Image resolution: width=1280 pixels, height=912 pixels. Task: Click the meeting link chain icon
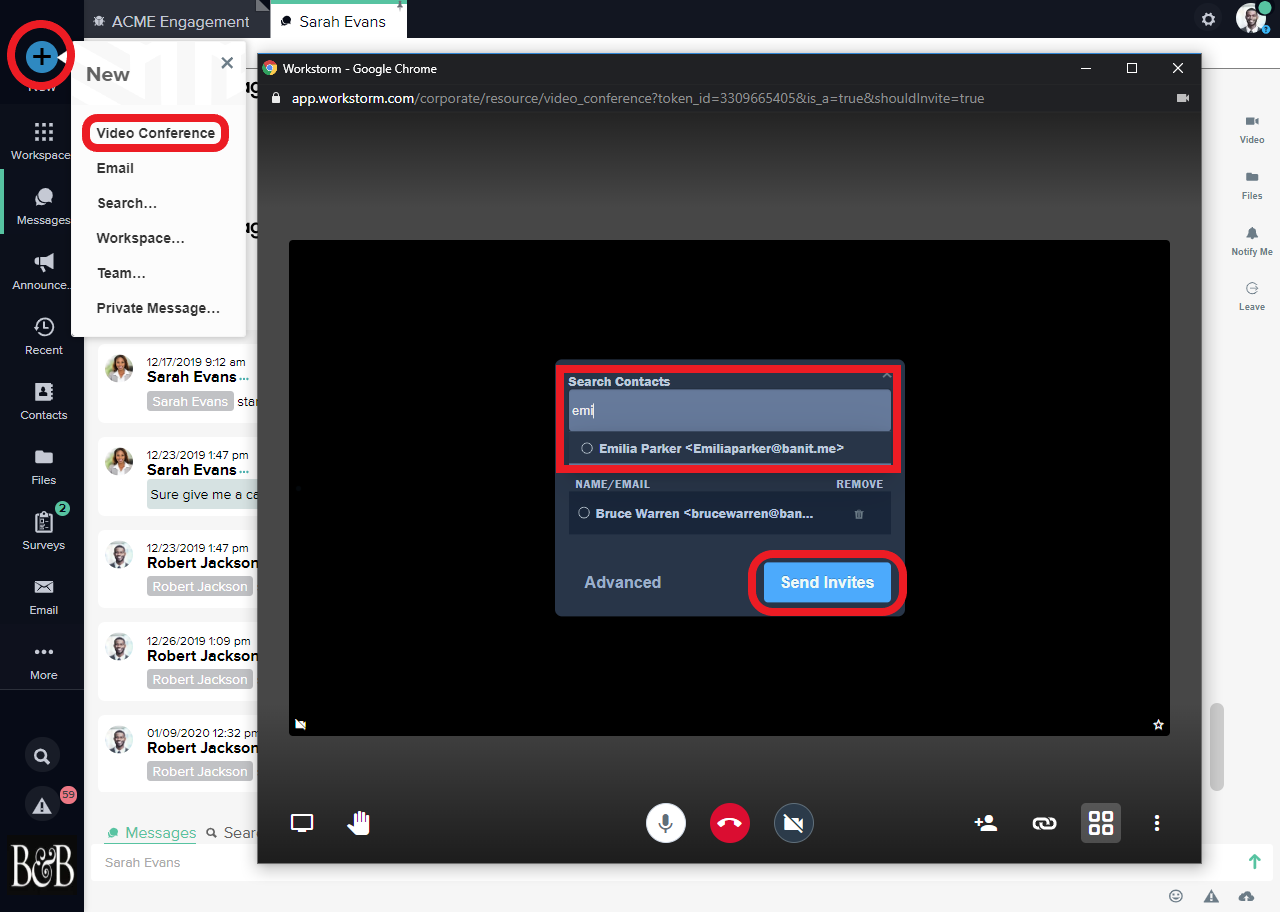click(x=1044, y=823)
